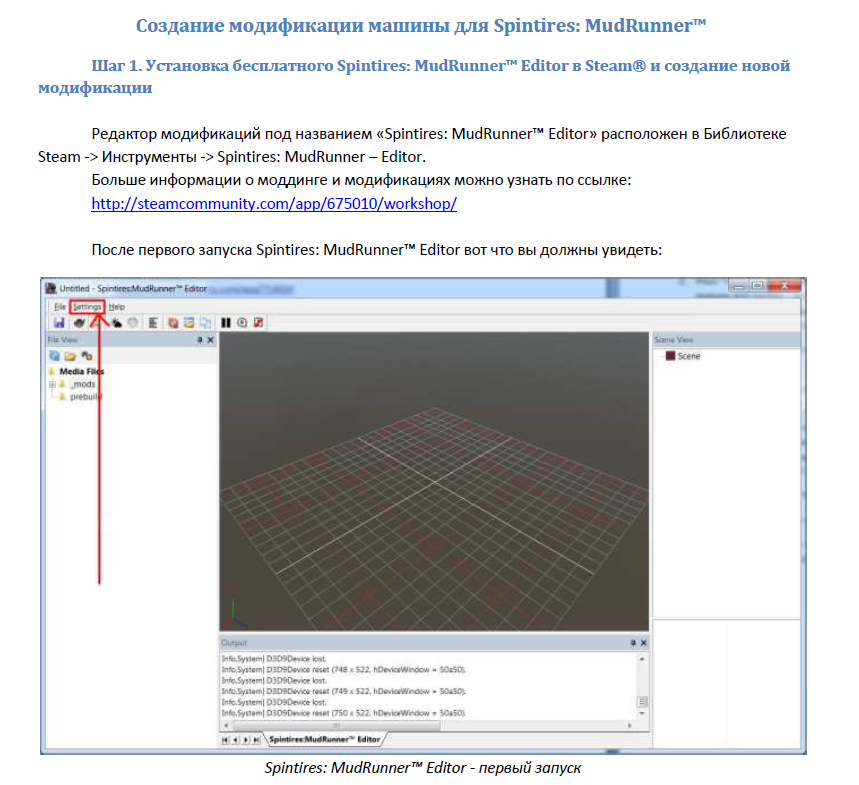This screenshot has width=859, height=785.
Task: Pin the File View panel
Action: (199, 340)
